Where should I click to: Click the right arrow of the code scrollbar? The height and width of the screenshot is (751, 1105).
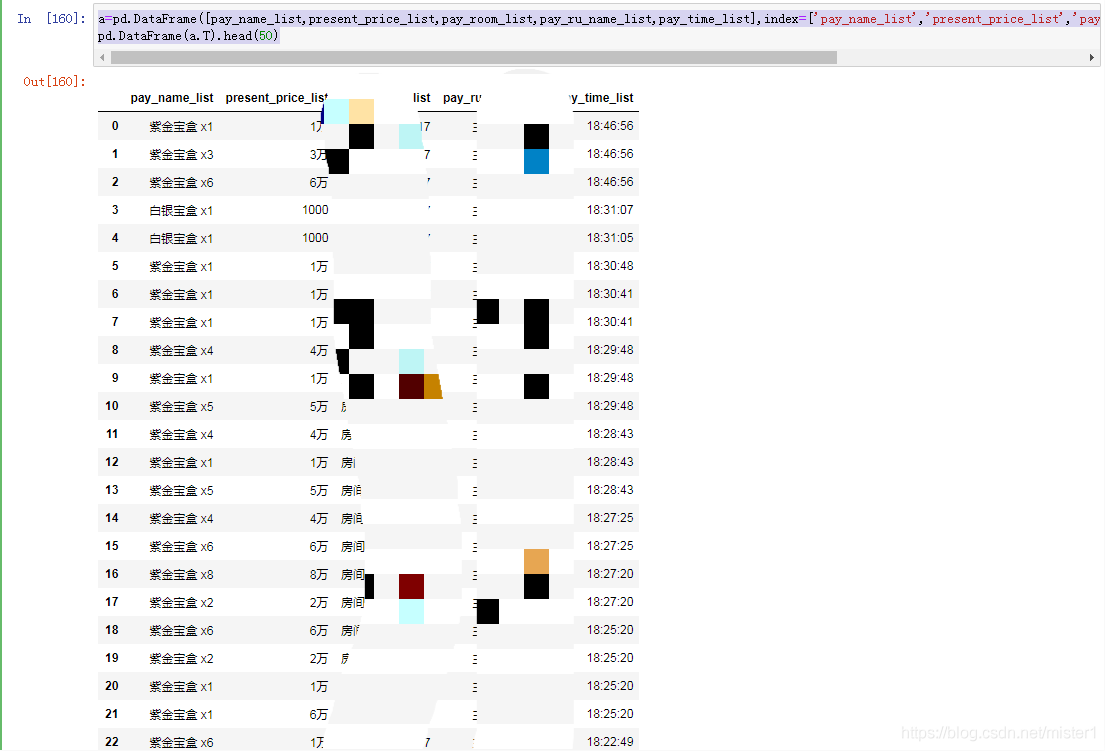(1092, 58)
